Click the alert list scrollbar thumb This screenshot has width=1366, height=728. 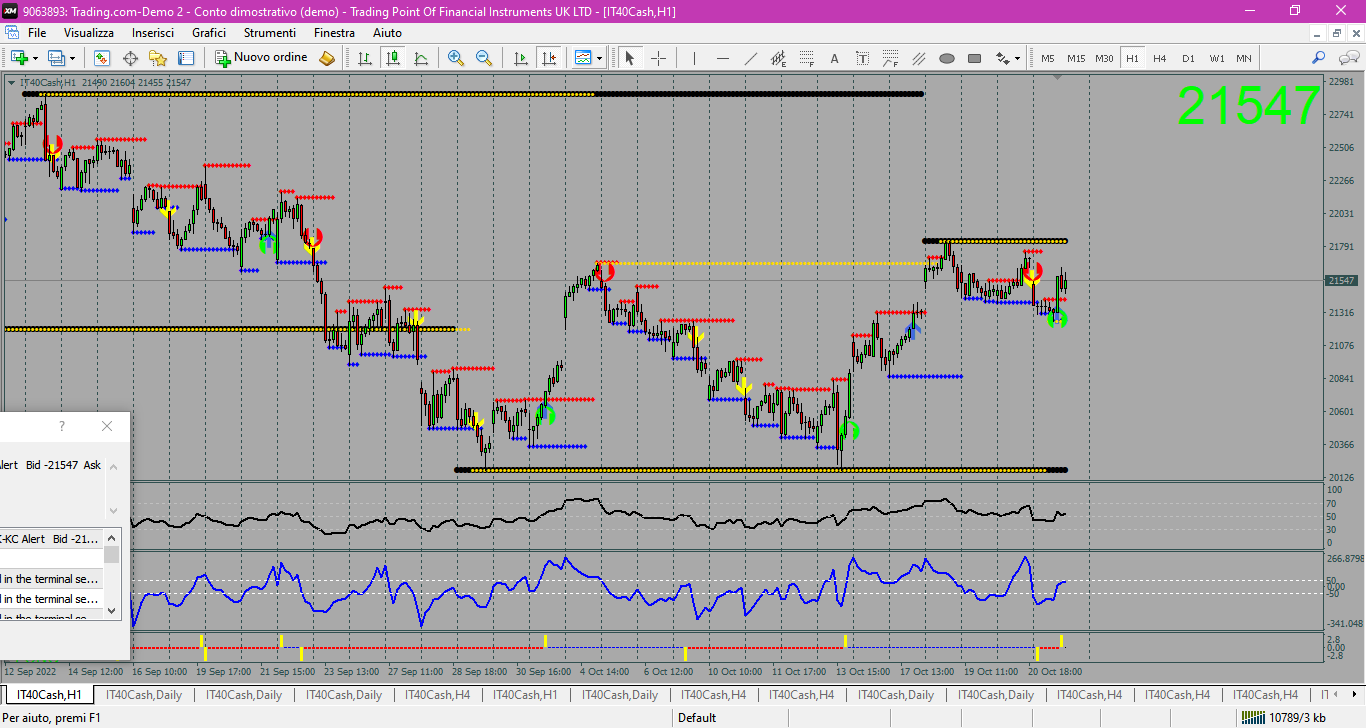click(x=112, y=555)
